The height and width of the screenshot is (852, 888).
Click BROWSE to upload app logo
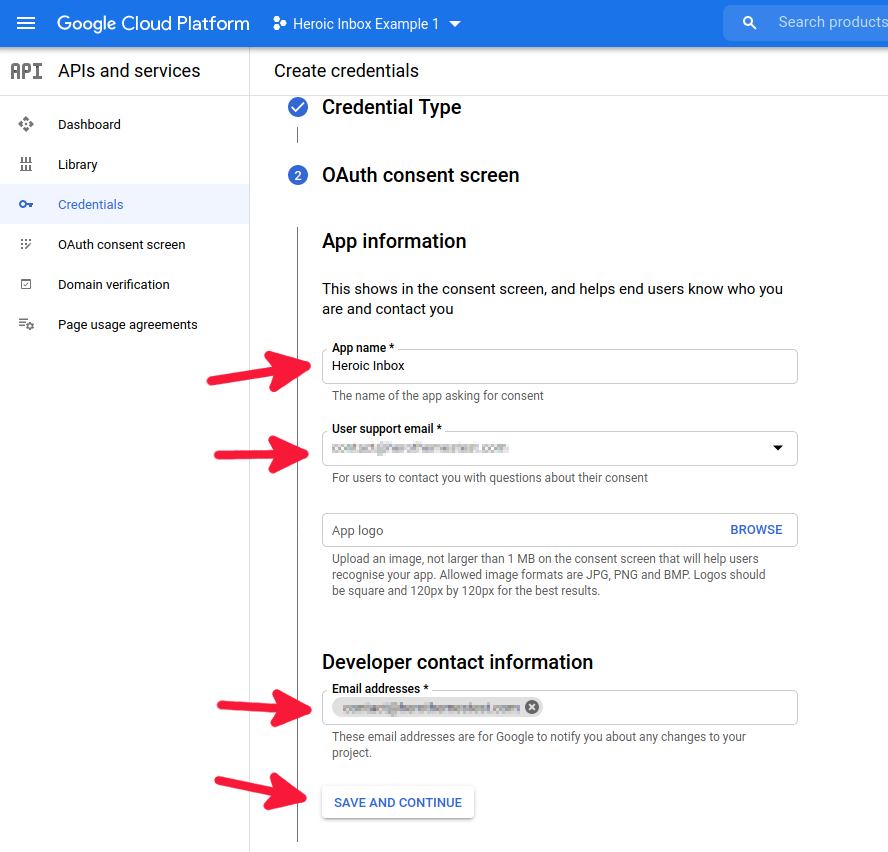[756, 530]
